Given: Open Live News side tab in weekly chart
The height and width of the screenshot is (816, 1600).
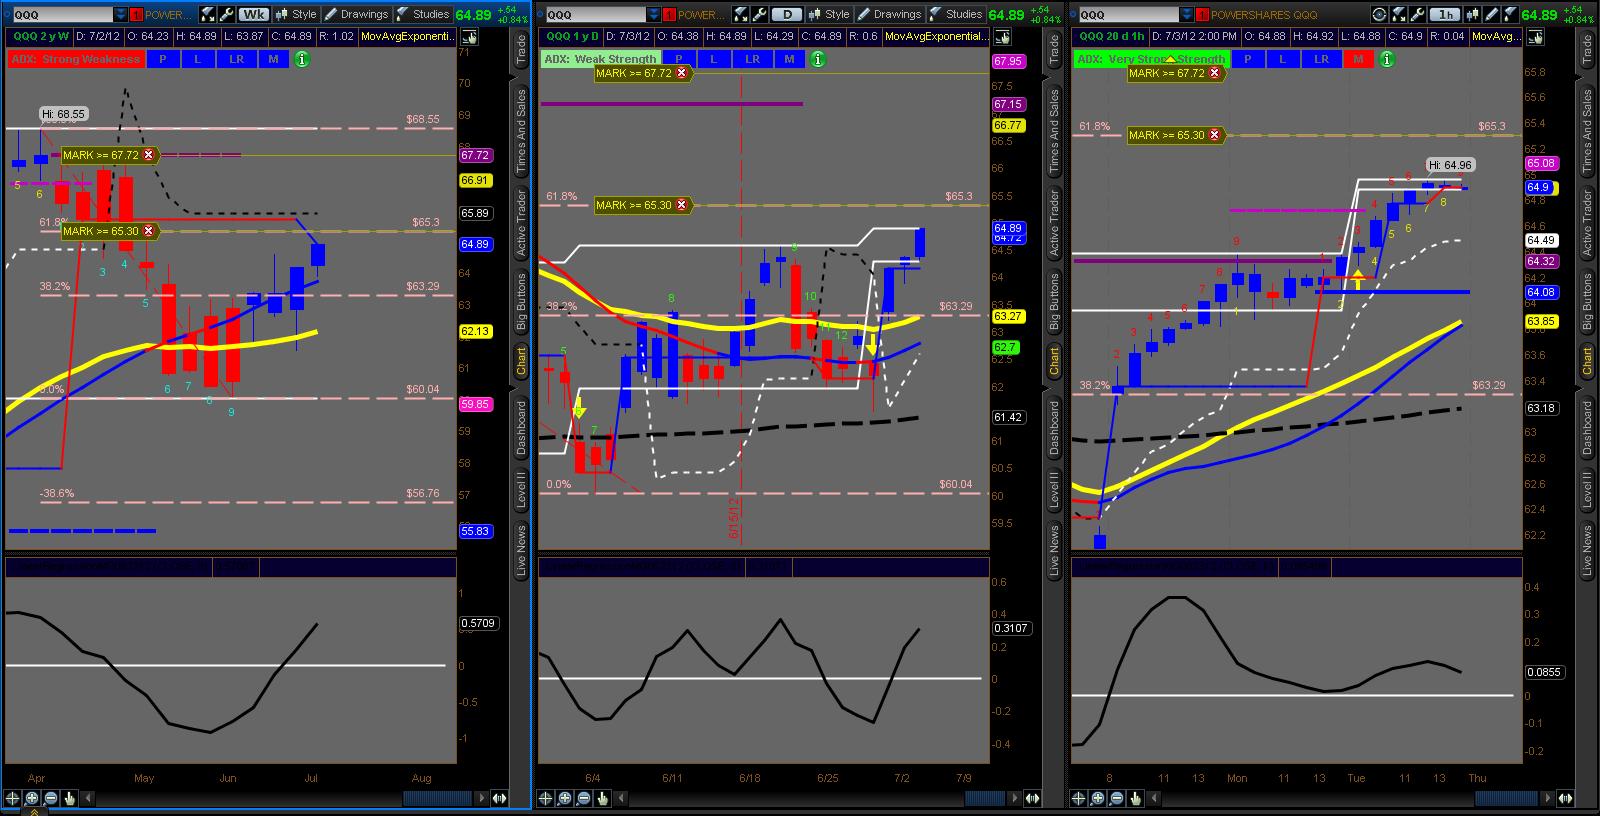Looking at the screenshot, I should (521, 550).
